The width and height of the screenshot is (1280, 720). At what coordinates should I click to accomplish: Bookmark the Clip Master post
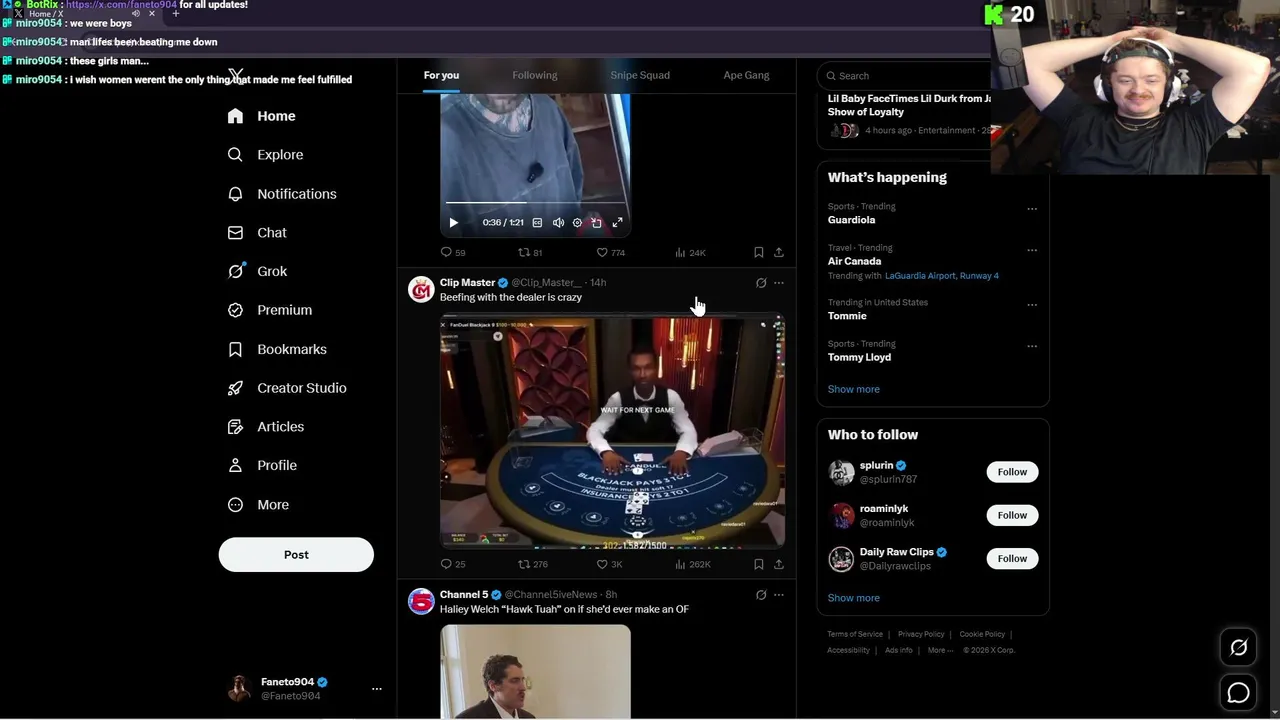pos(759,564)
